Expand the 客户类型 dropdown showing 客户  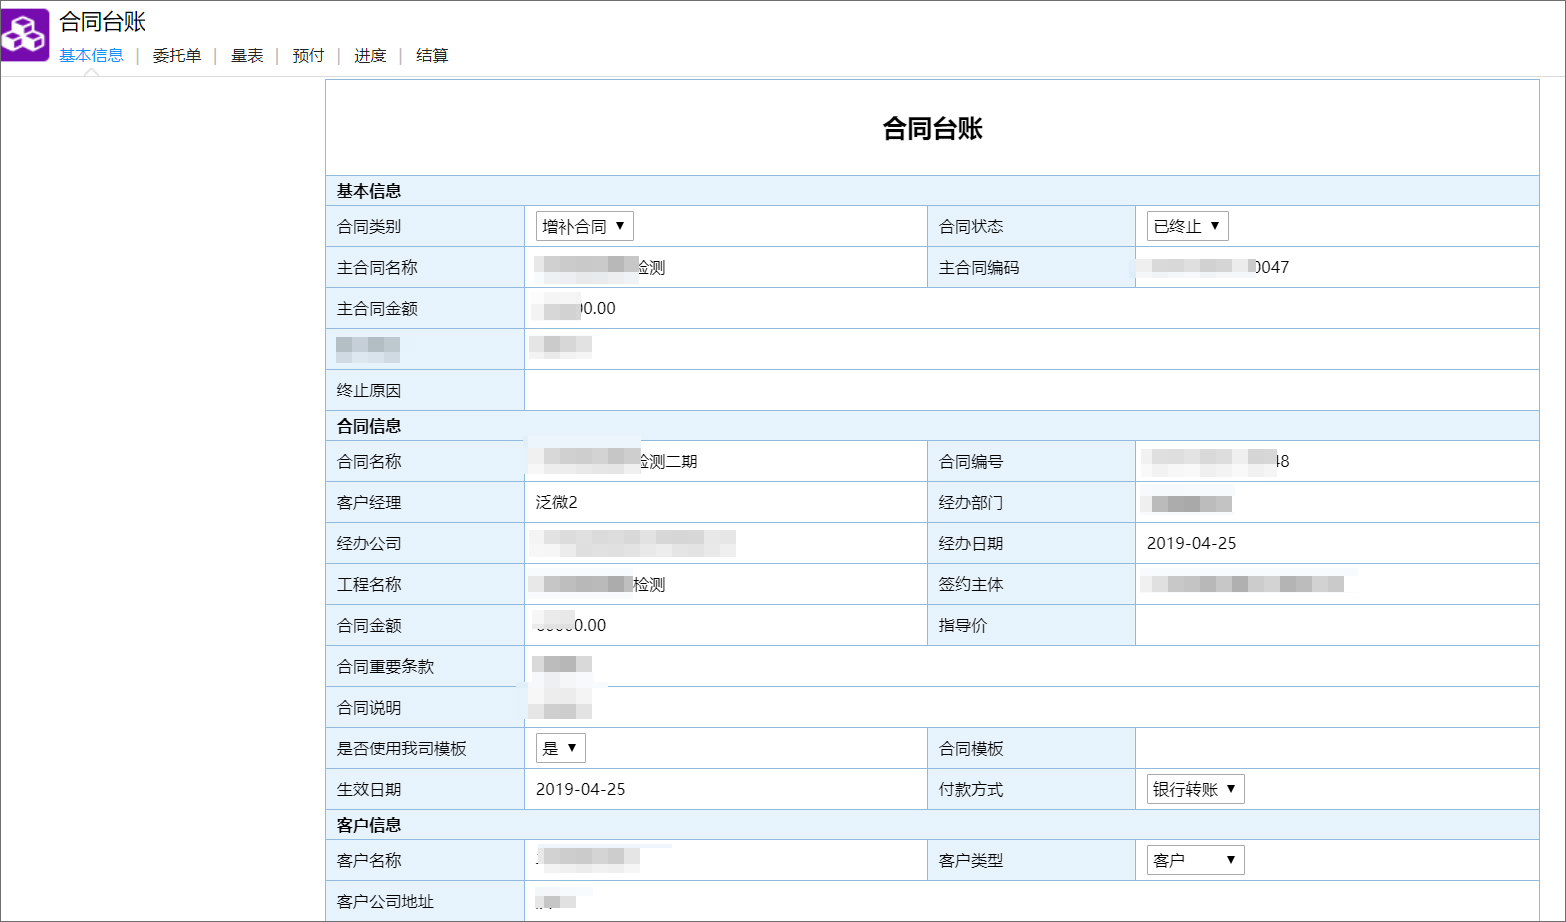tap(1195, 860)
